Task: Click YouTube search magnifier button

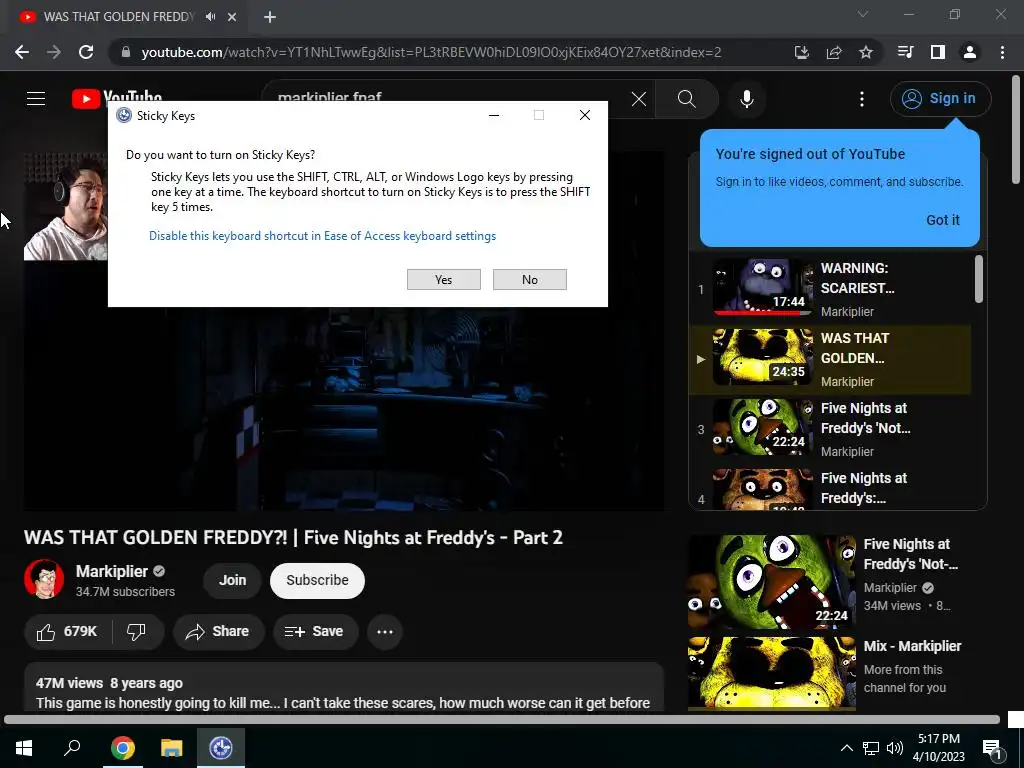Action: (686, 99)
